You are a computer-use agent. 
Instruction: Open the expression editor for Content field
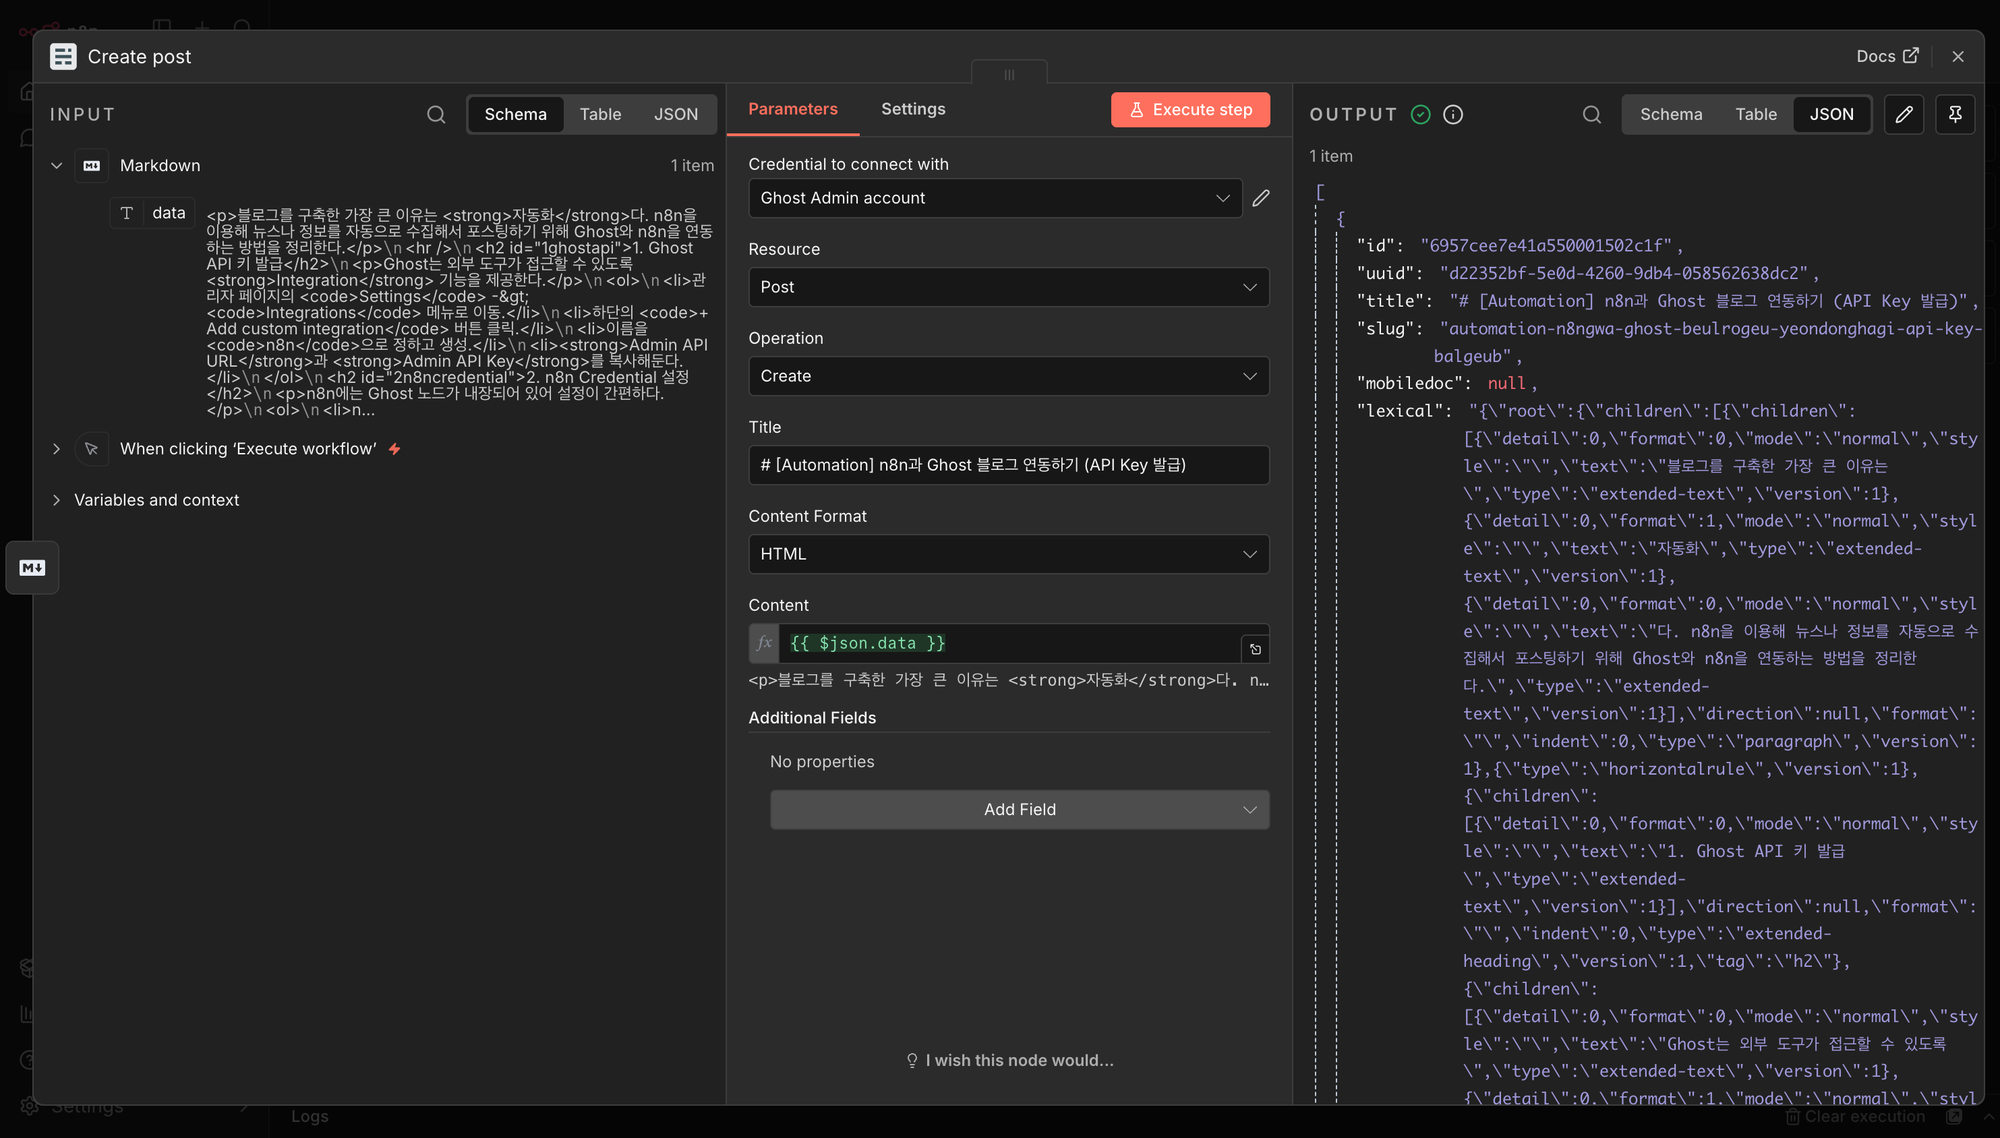point(1255,649)
